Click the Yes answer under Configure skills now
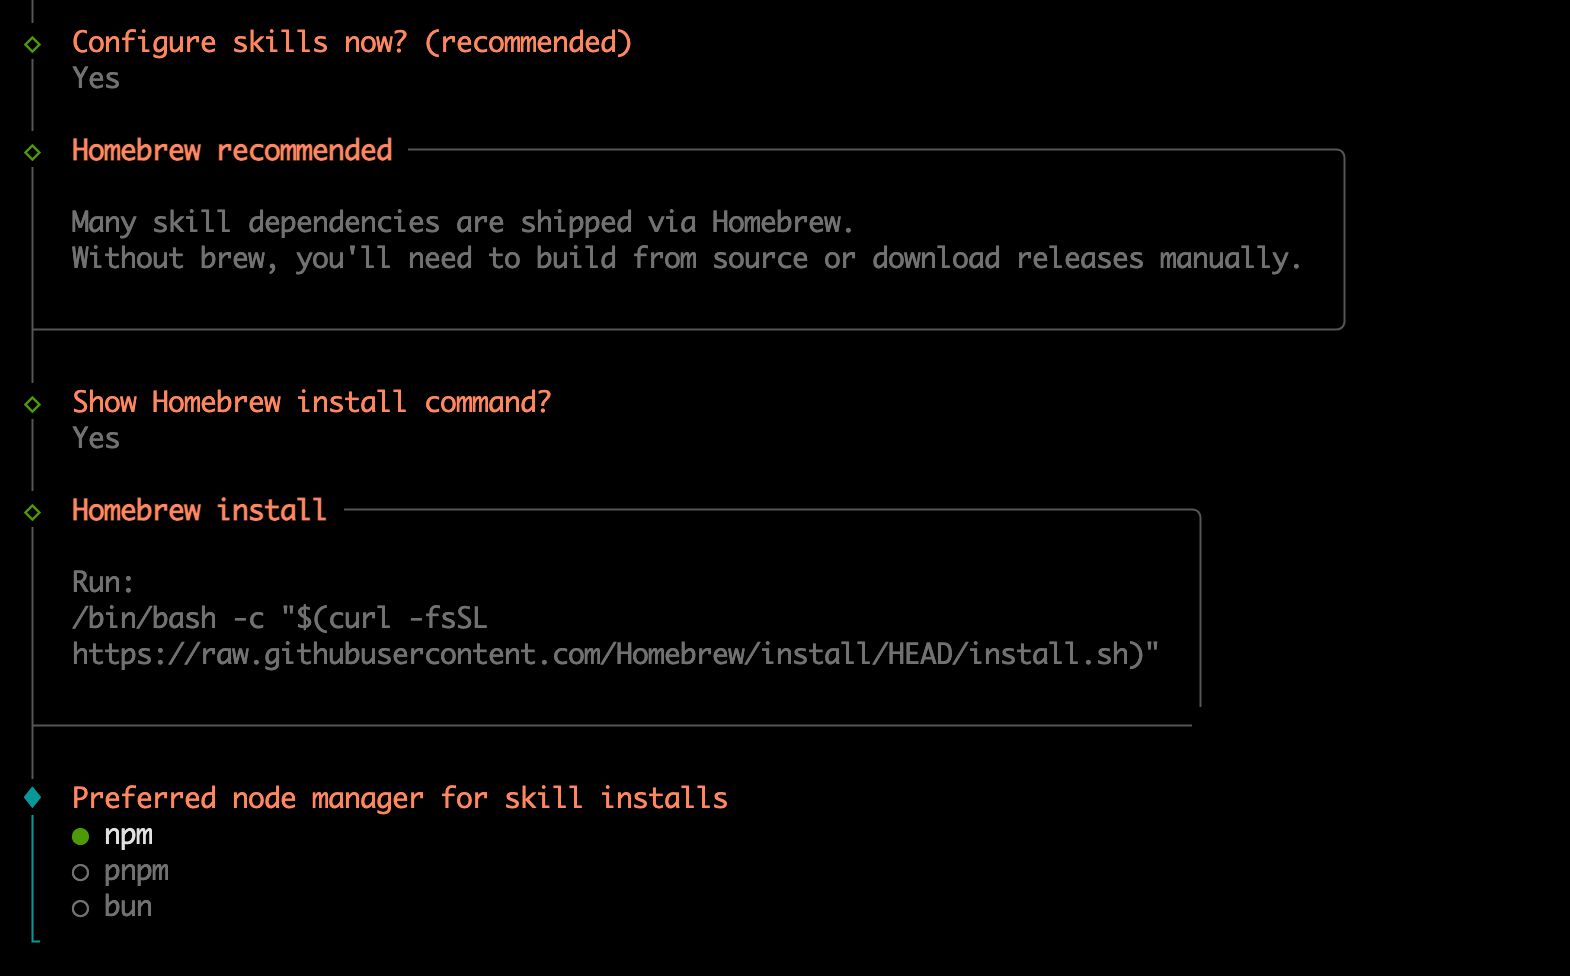Screen dimensions: 1570x976 [x=96, y=79]
